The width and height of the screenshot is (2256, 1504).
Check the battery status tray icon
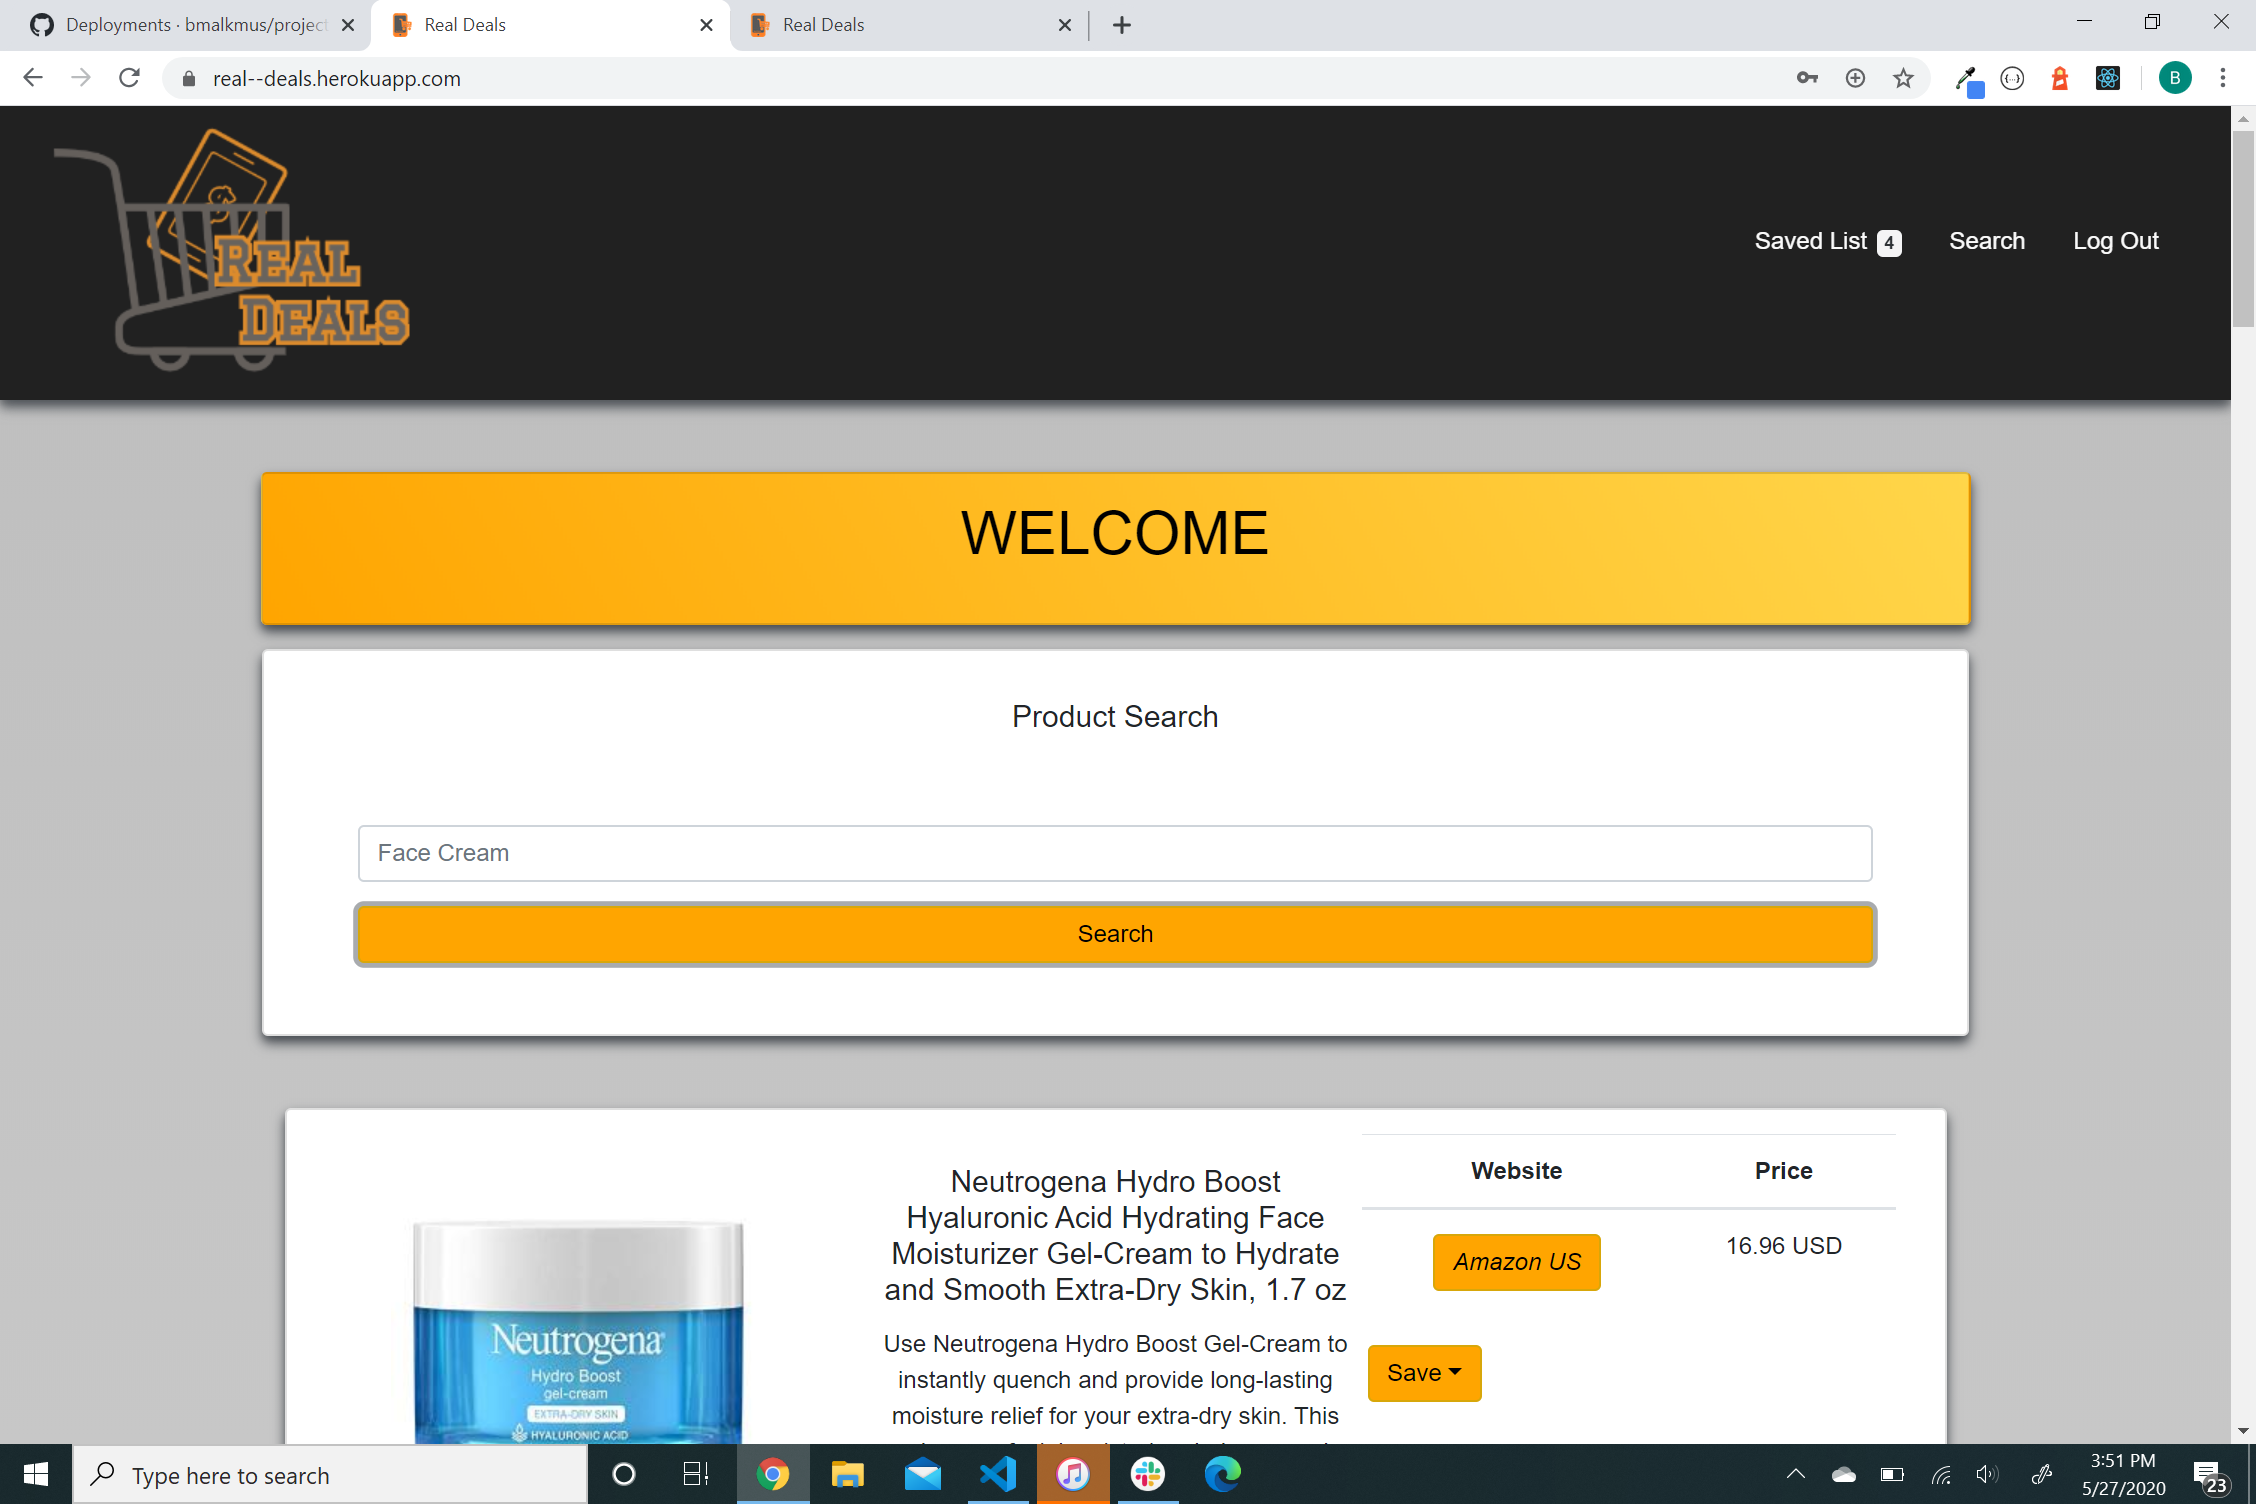[1892, 1475]
